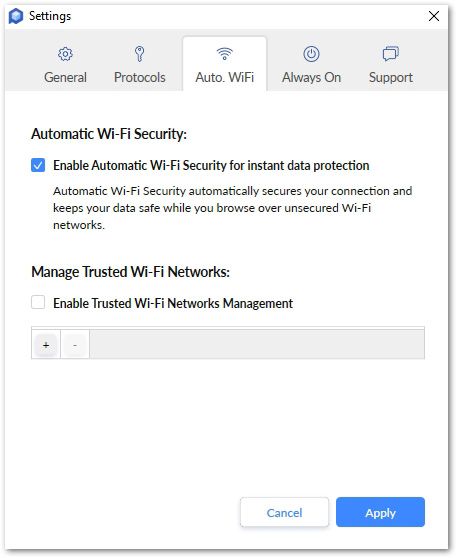Open the Protocols tab label
This screenshot has height=558, width=457.
[140, 77]
